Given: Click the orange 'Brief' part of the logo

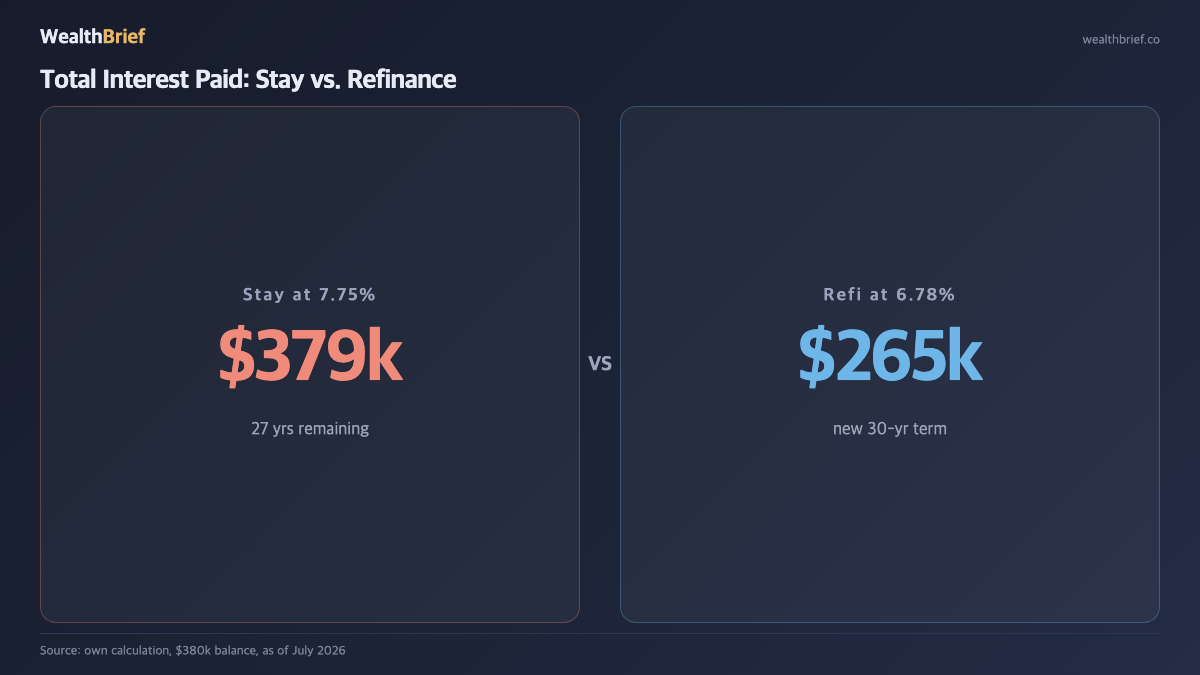Looking at the screenshot, I should coord(124,37).
